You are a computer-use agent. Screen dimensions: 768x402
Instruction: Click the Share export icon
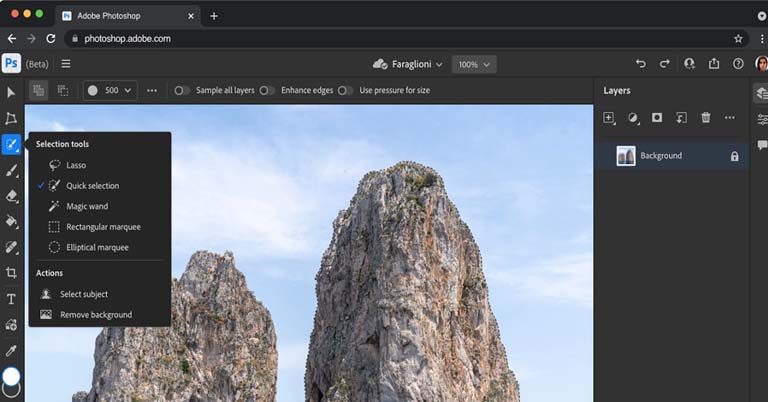(x=714, y=64)
